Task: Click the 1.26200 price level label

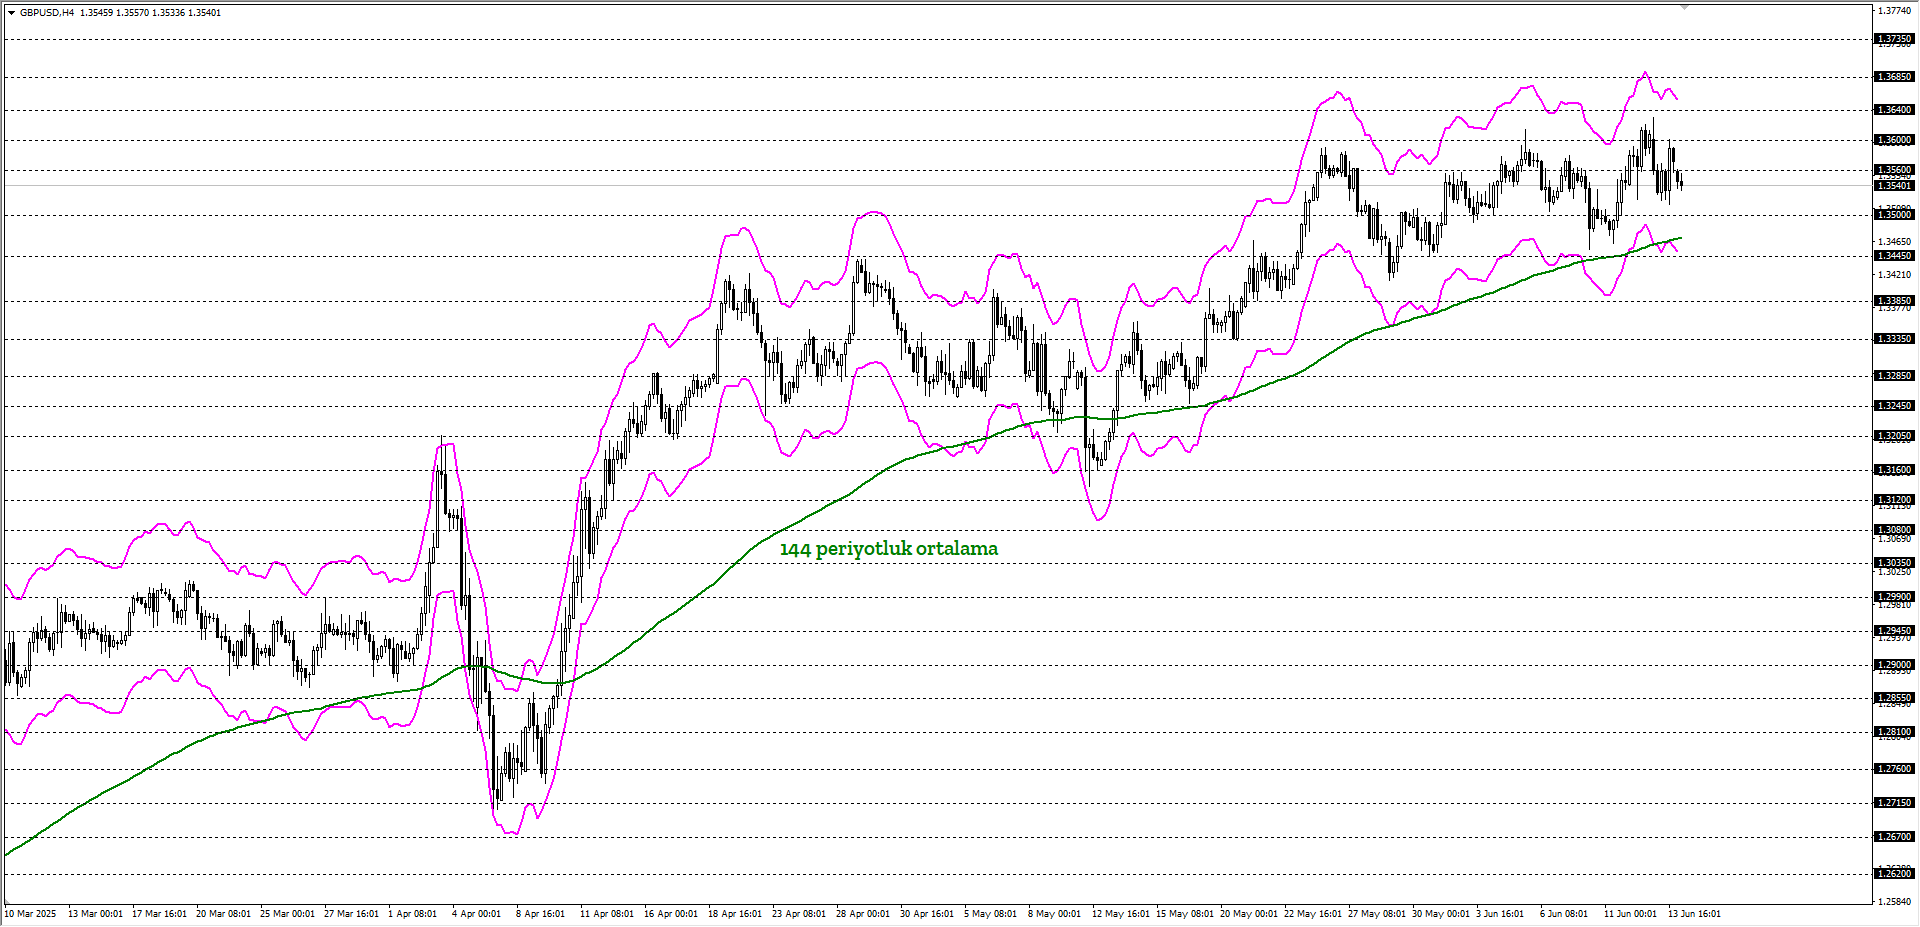Action: click(1893, 874)
